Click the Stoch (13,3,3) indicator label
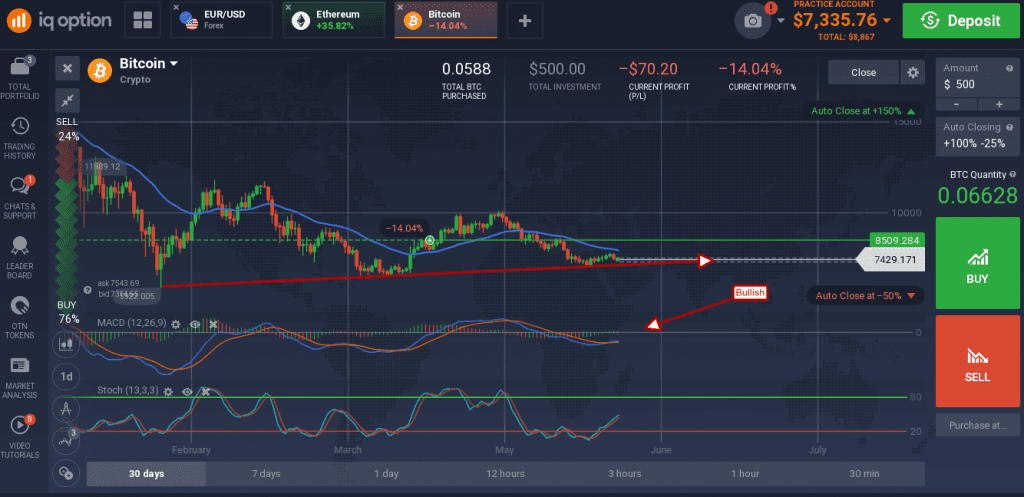 click(127, 391)
